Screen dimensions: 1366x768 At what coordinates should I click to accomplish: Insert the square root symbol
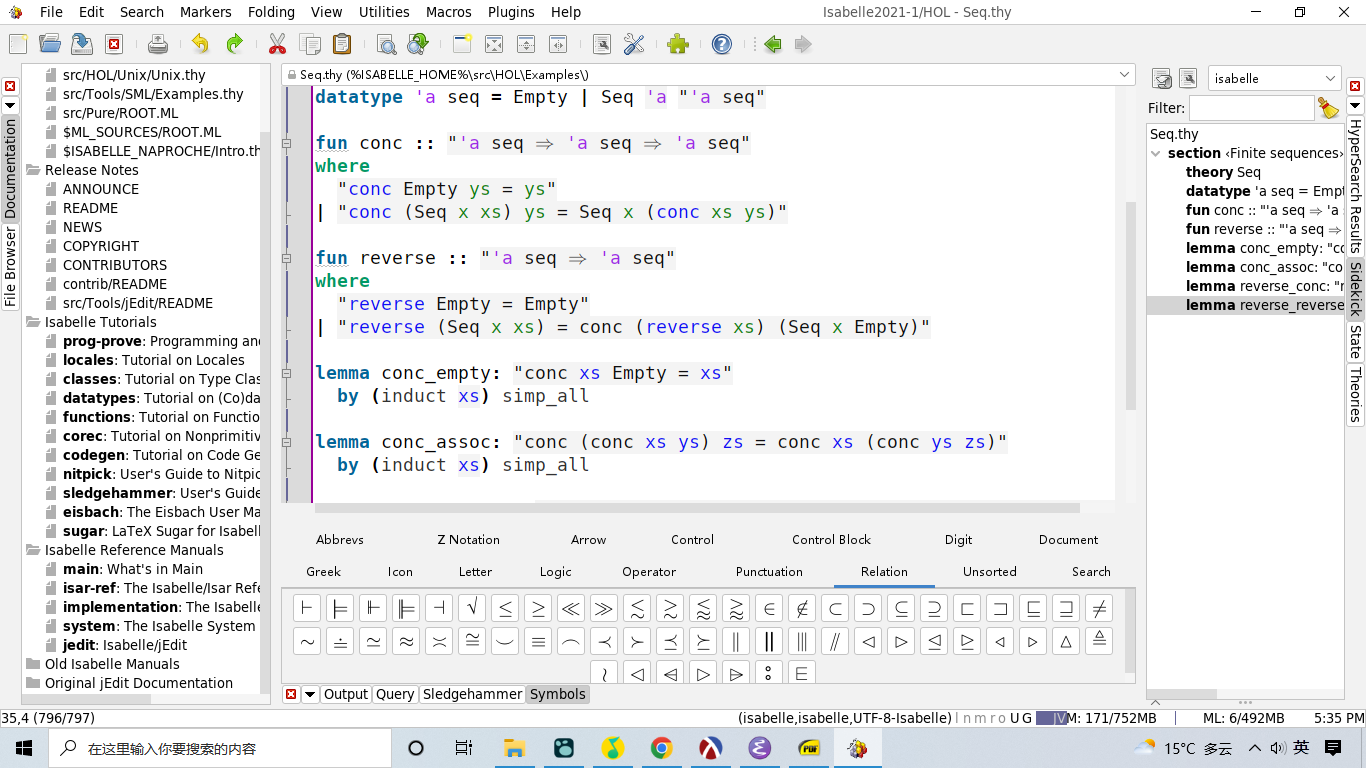pyautogui.click(x=472, y=608)
